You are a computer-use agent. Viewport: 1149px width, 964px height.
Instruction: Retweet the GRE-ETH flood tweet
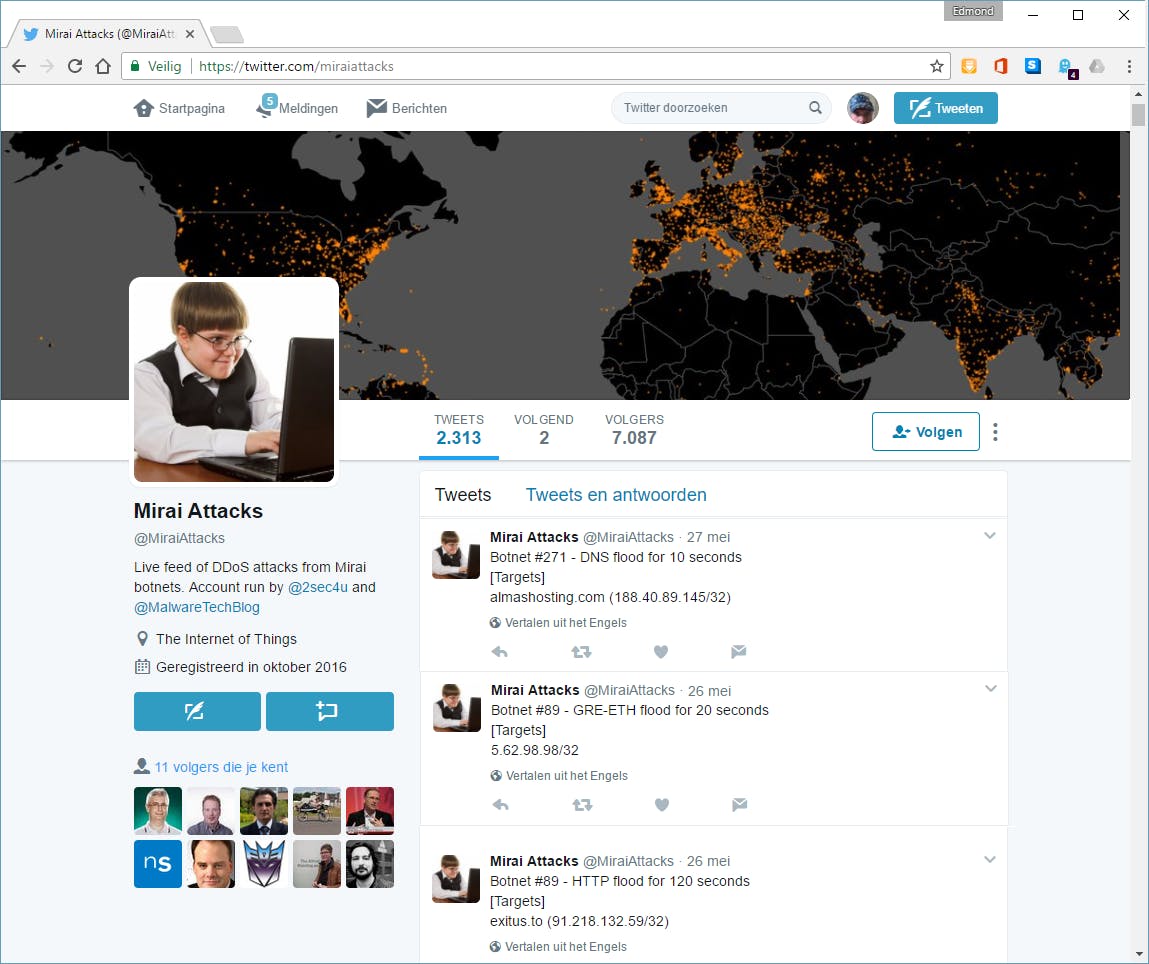[x=583, y=804]
